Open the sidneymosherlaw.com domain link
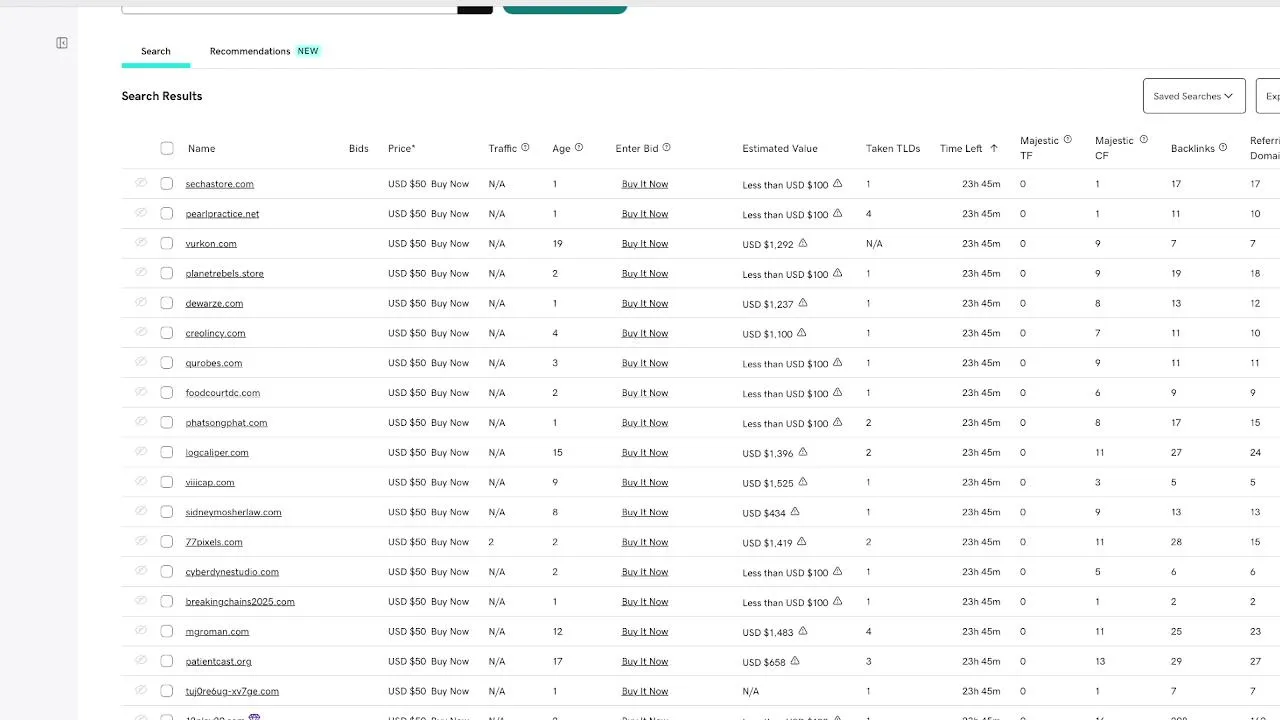This screenshot has height=720, width=1280. pos(233,512)
